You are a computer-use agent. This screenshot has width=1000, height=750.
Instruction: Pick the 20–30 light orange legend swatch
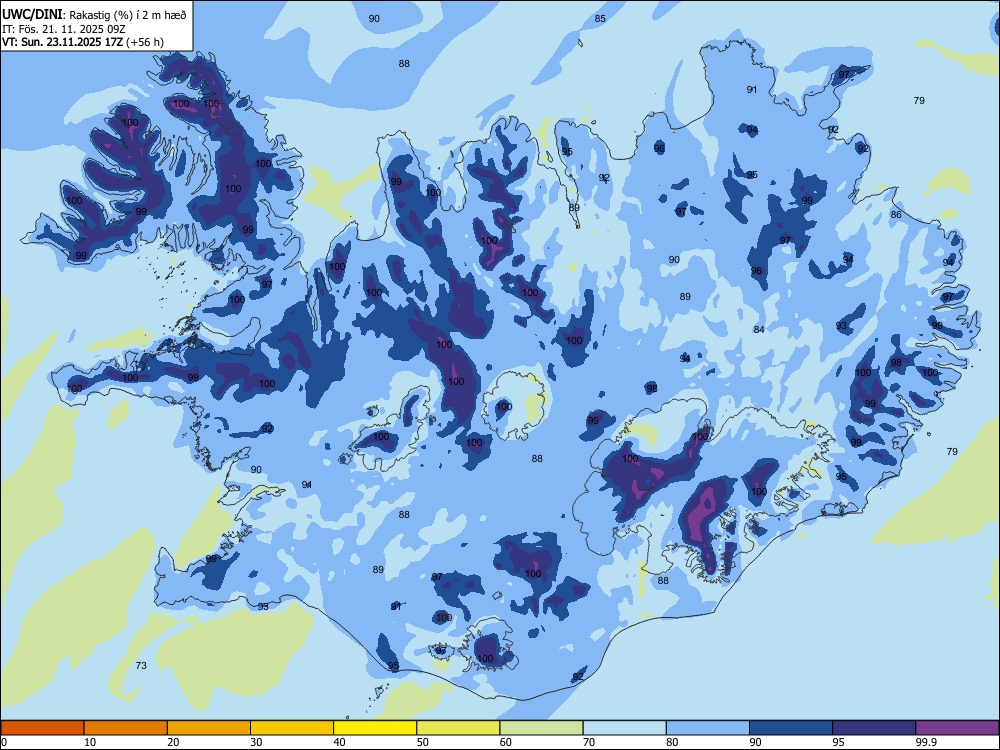click(x=209, y=728)
